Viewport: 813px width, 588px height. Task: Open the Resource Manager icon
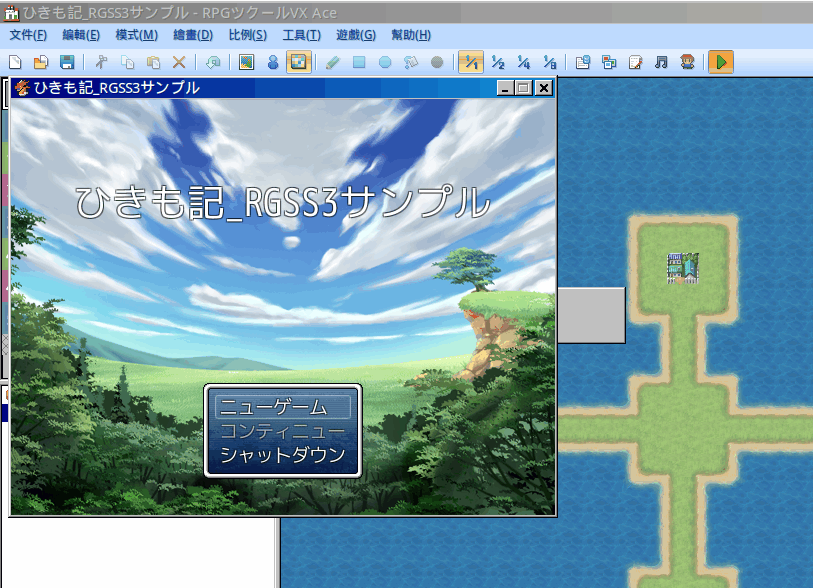pos(609,63)
